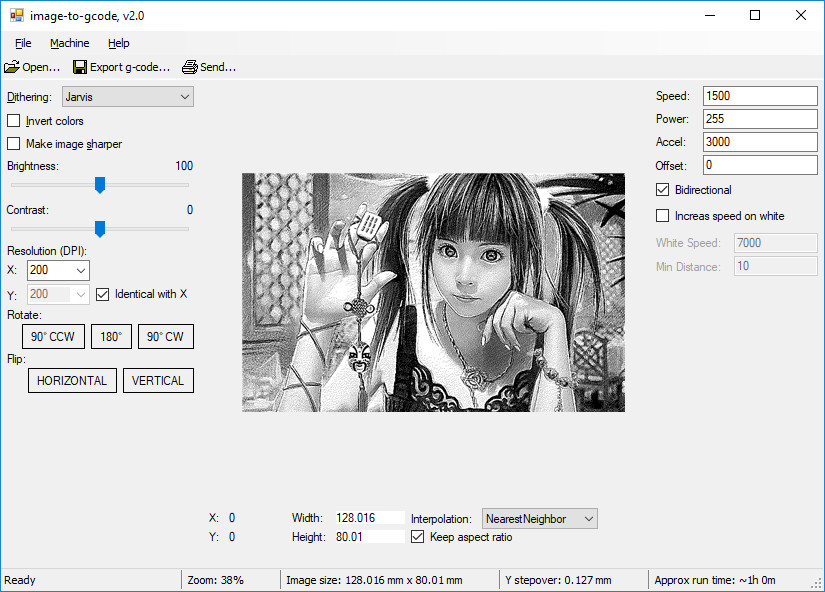Click the Power input field
Viewport: 825px width, 592px height.
pos(760,119)
